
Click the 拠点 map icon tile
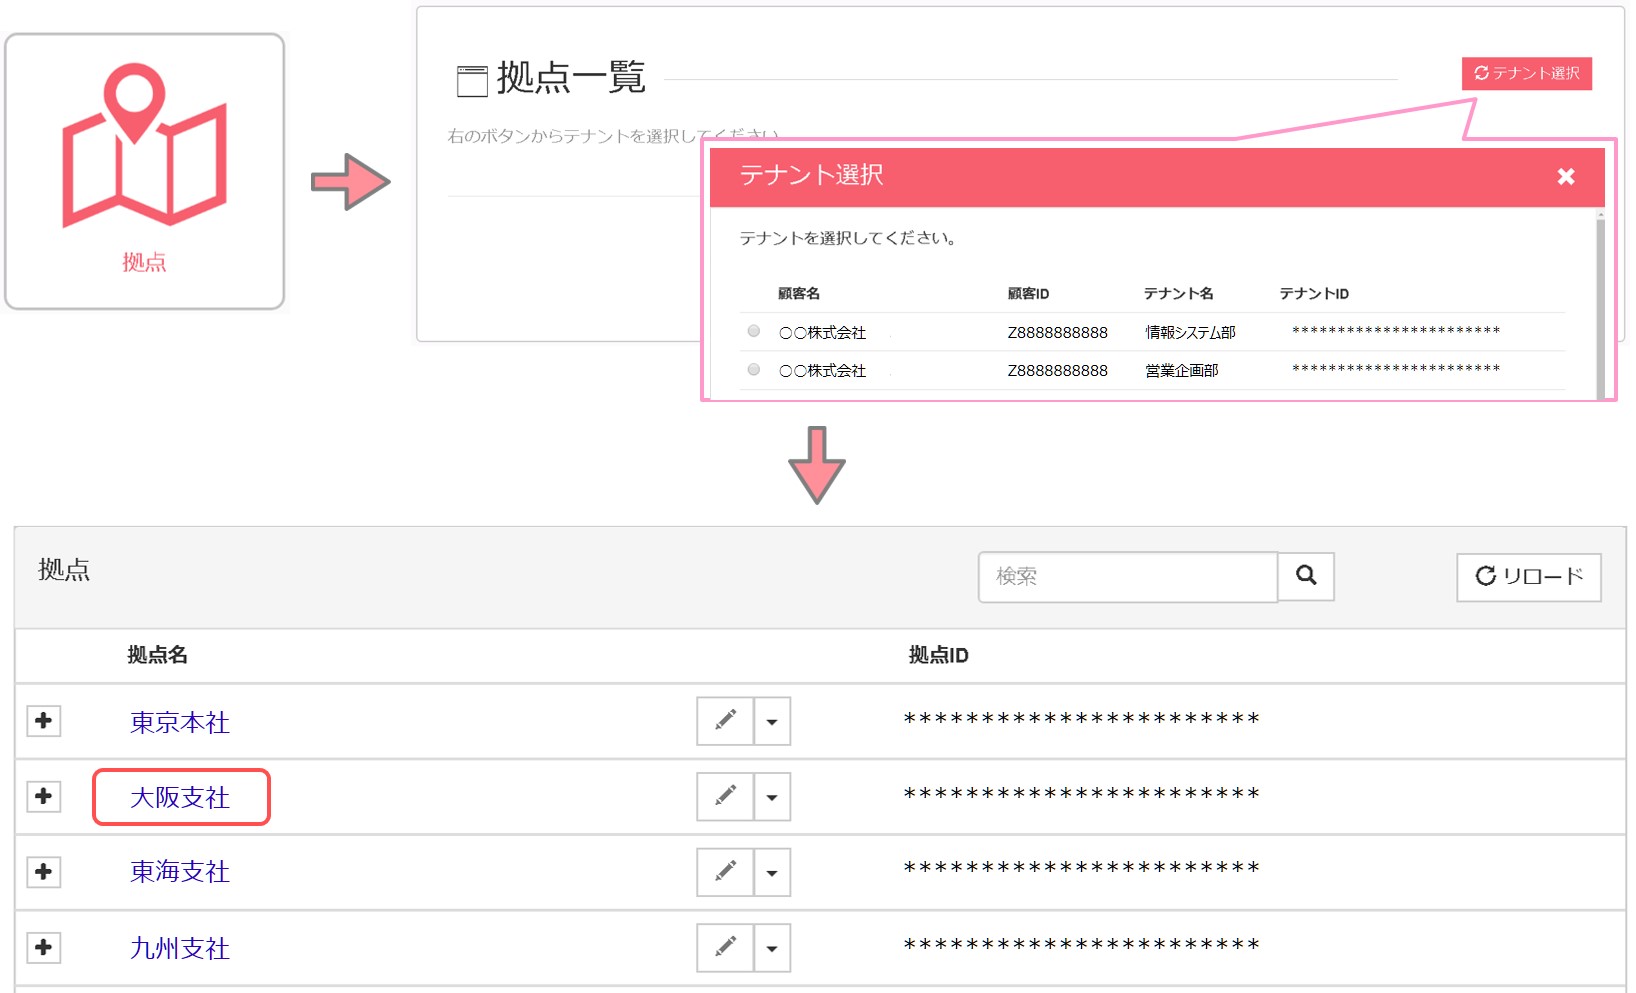click(x=145, y=171)
